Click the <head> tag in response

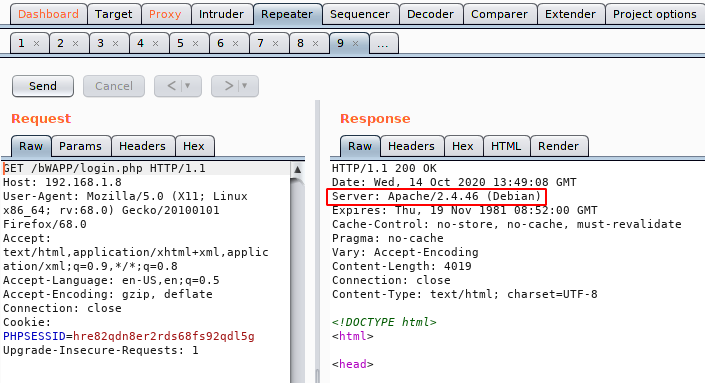click(353, 364)
